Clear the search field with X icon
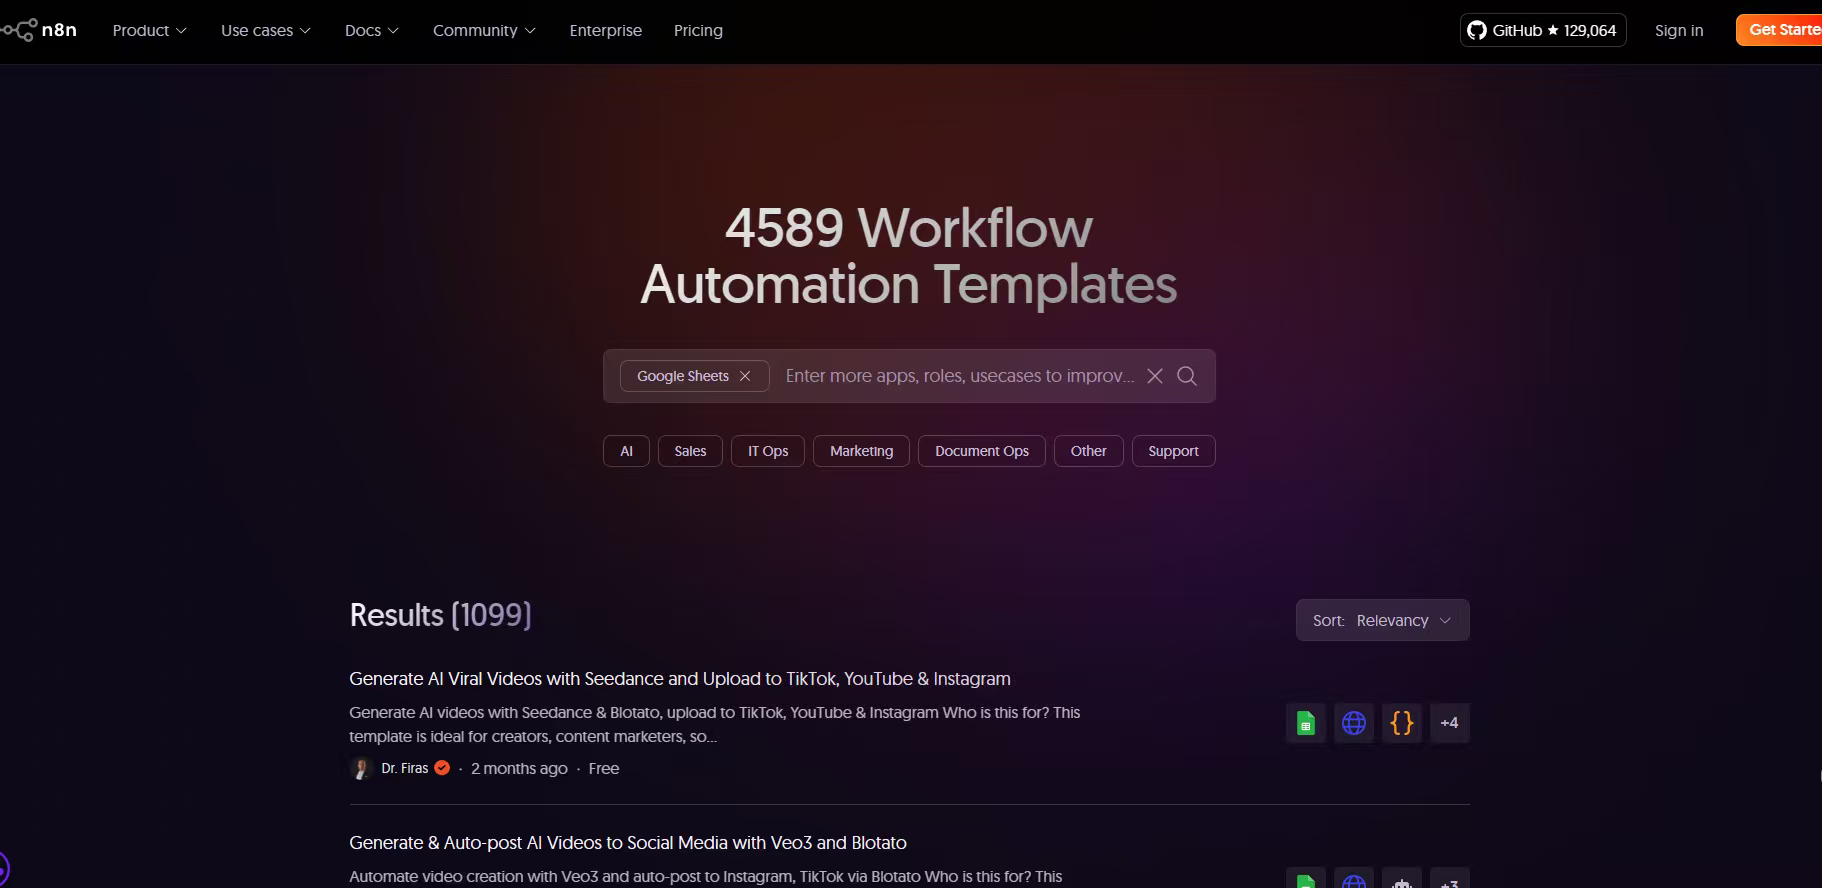Screen dimensions: 1822x888 click(x=1155, y=376)
